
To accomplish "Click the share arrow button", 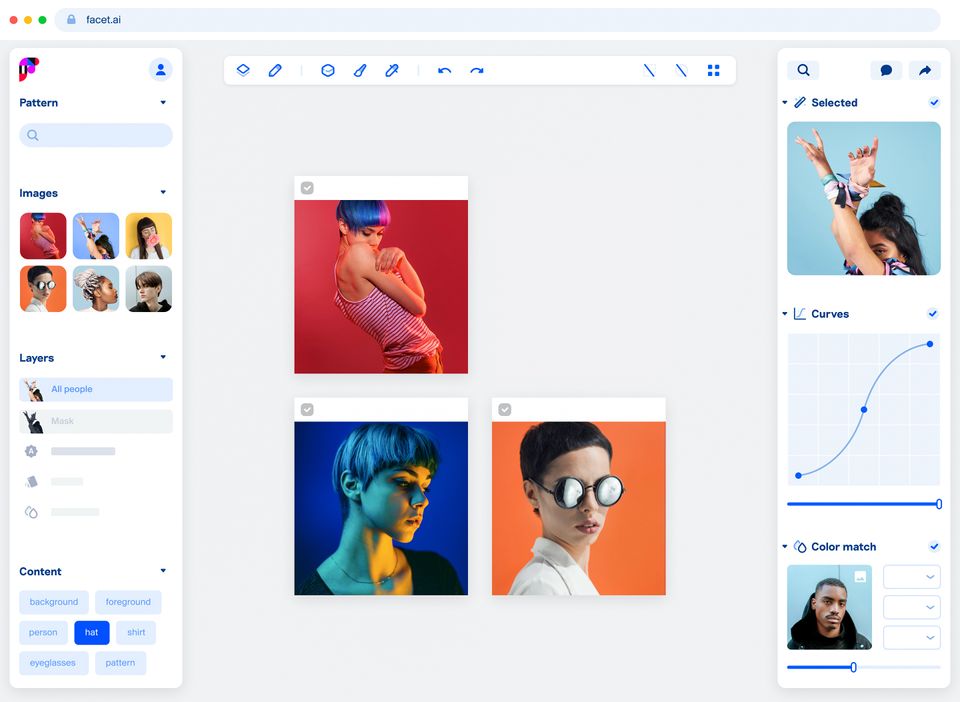I will pos(924,70).
